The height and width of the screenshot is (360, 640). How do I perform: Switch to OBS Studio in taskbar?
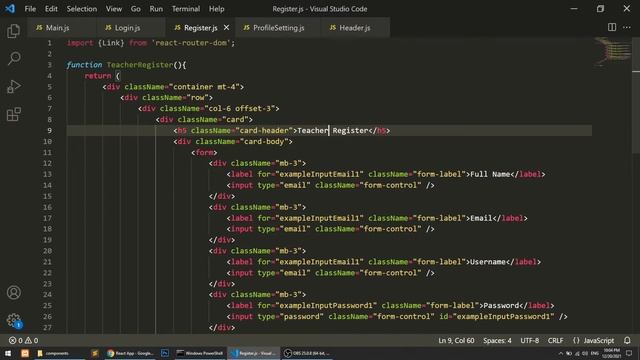(307, 353)
